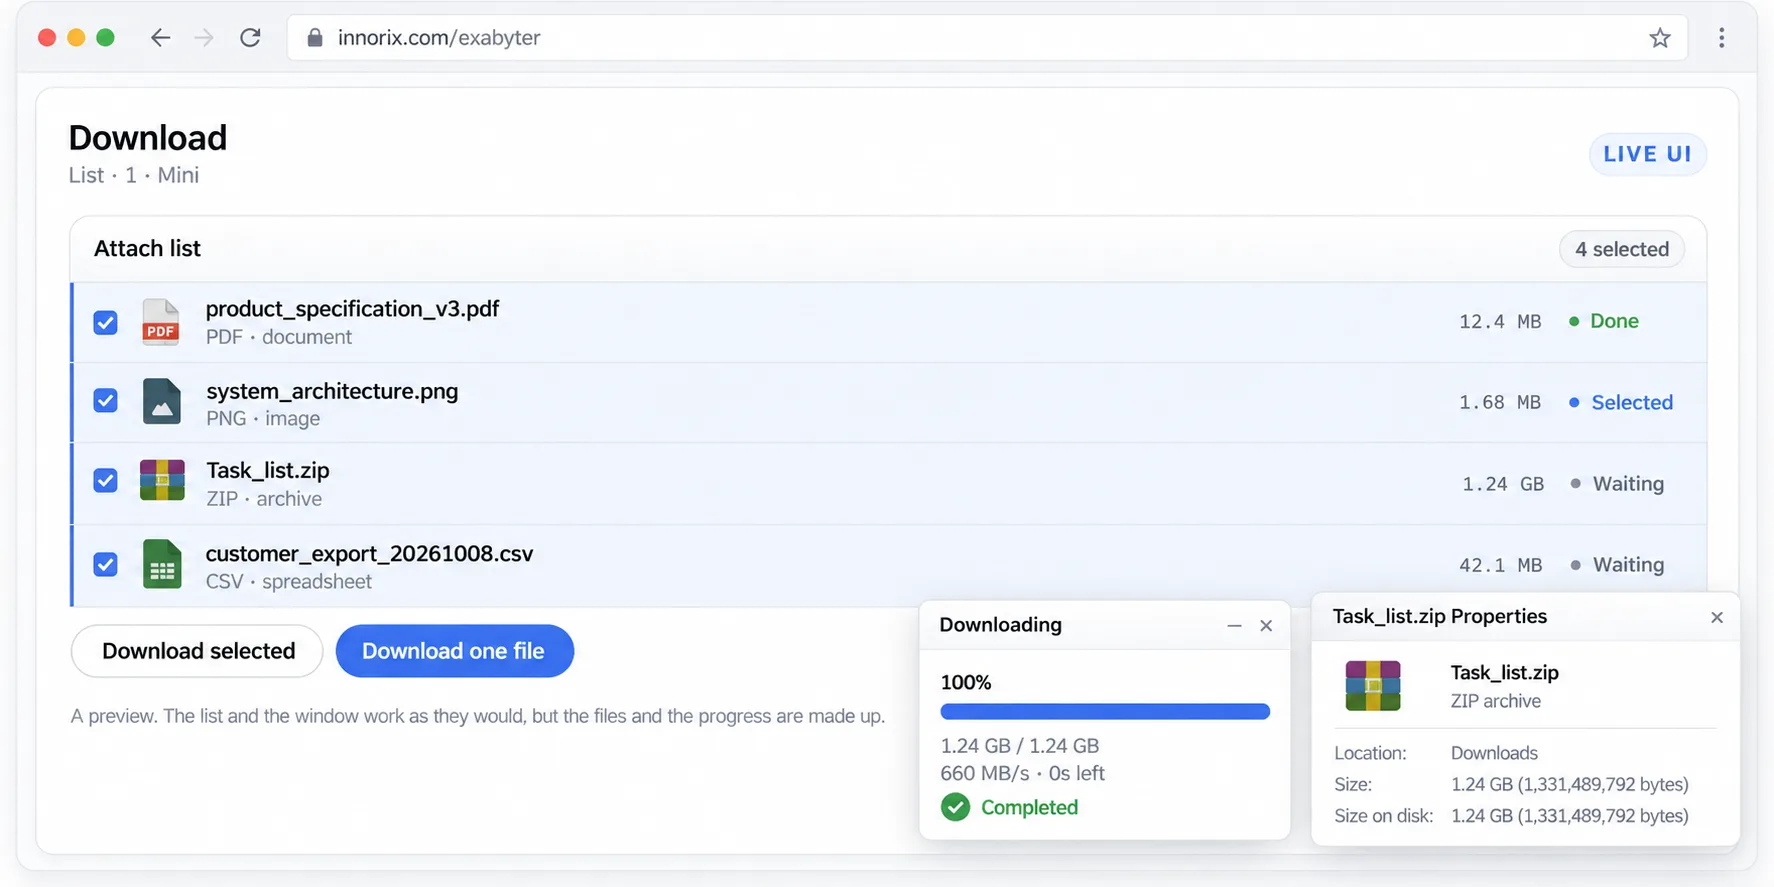Select the product_specification_v3.pdf file name

(x=352, y=309)
